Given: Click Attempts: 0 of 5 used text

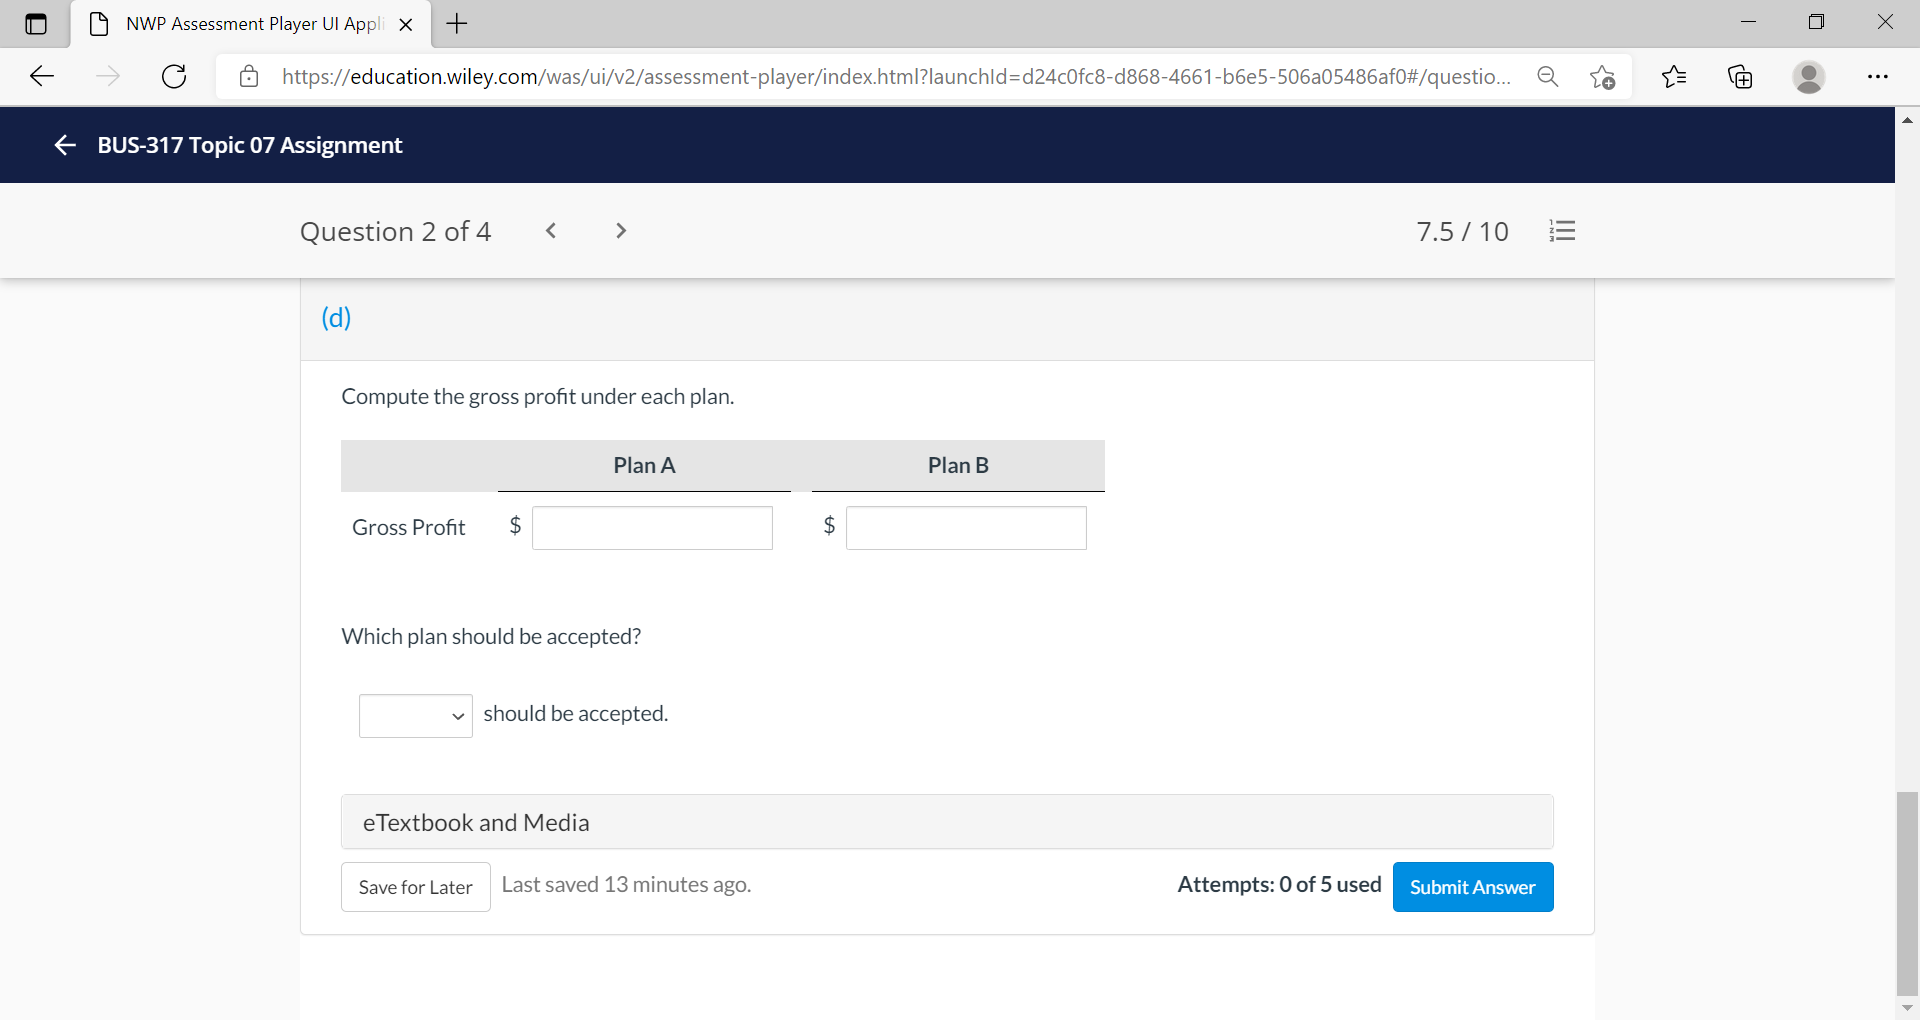Looking at the screenshot, I should click(1279, 884).
